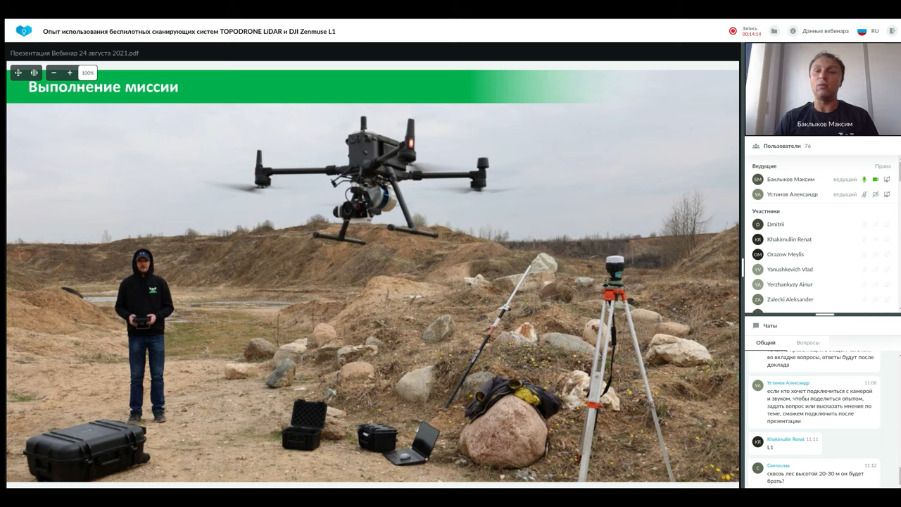
Task: Click participant Khakimullin Renat in list
Action: point(789,239)
